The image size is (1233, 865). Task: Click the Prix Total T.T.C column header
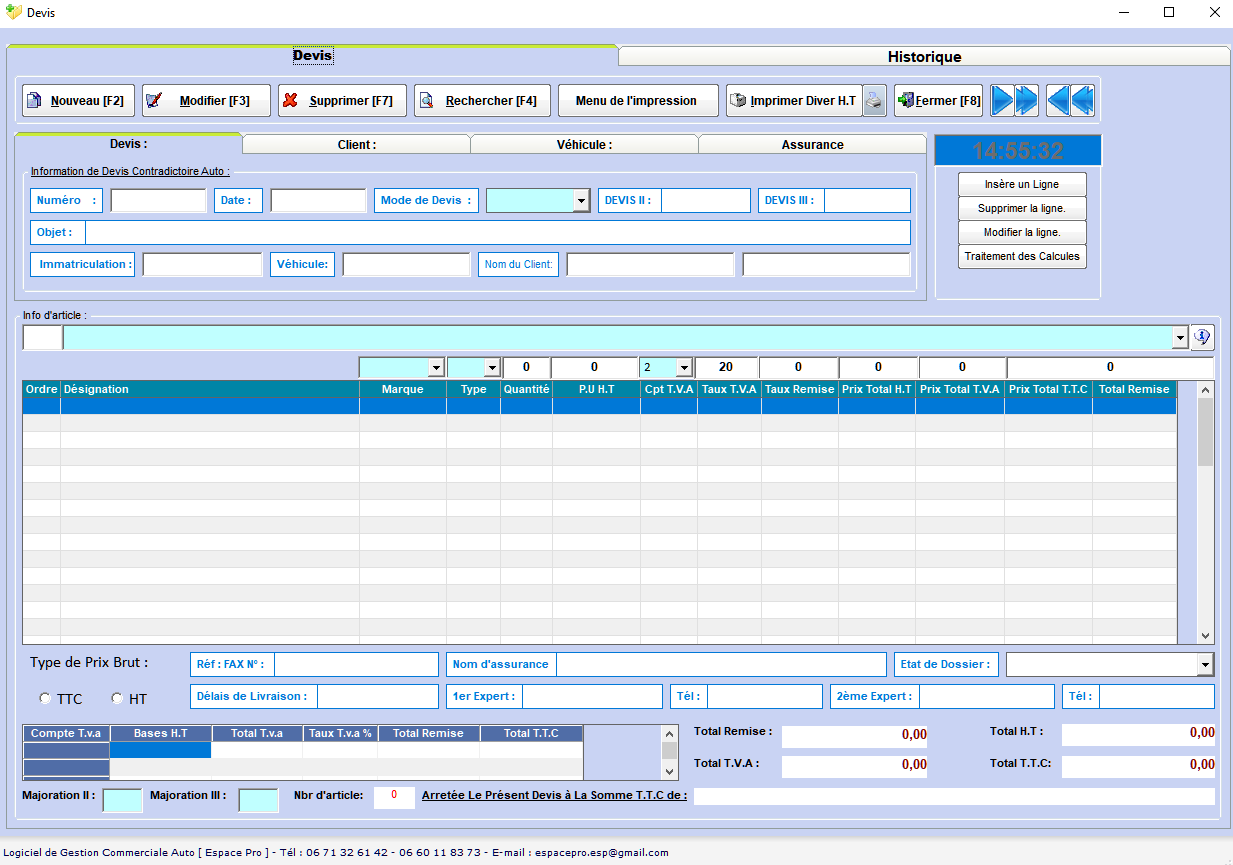[1049, 389]
